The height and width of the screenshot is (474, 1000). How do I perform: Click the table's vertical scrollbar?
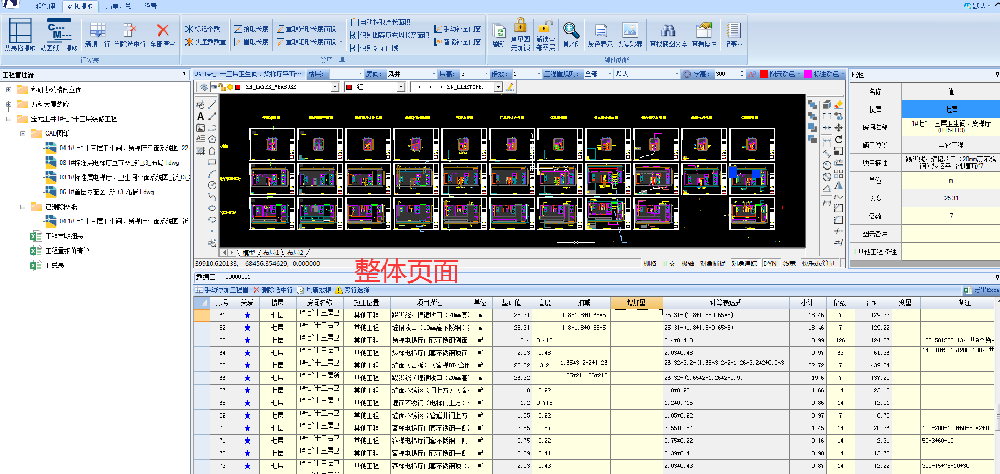[997, 385]
